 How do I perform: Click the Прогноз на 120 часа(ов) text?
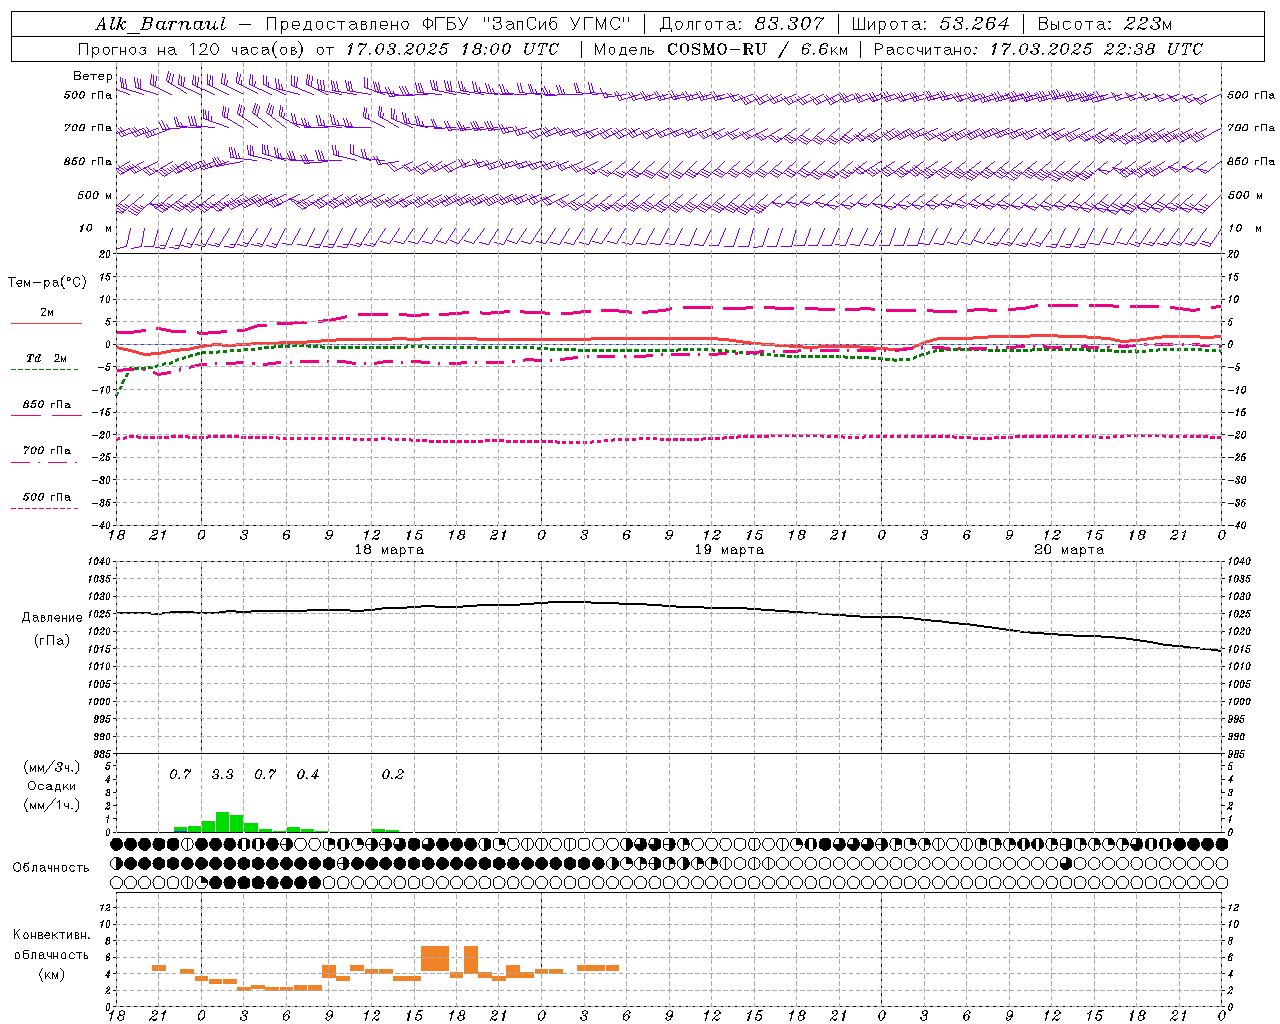(x=192, y=49)
